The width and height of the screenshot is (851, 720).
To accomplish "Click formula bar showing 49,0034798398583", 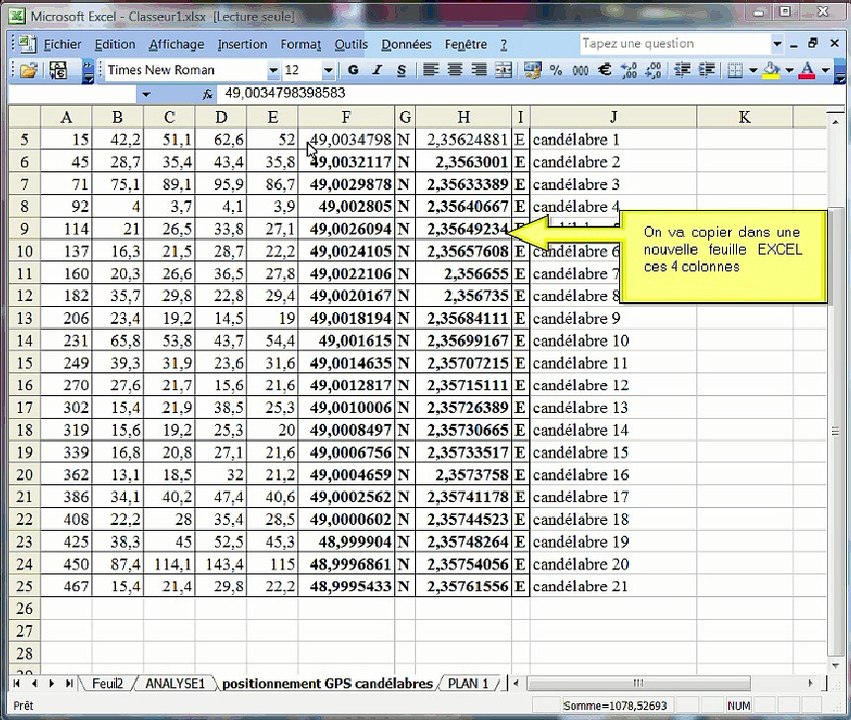I will coord(532,93).
